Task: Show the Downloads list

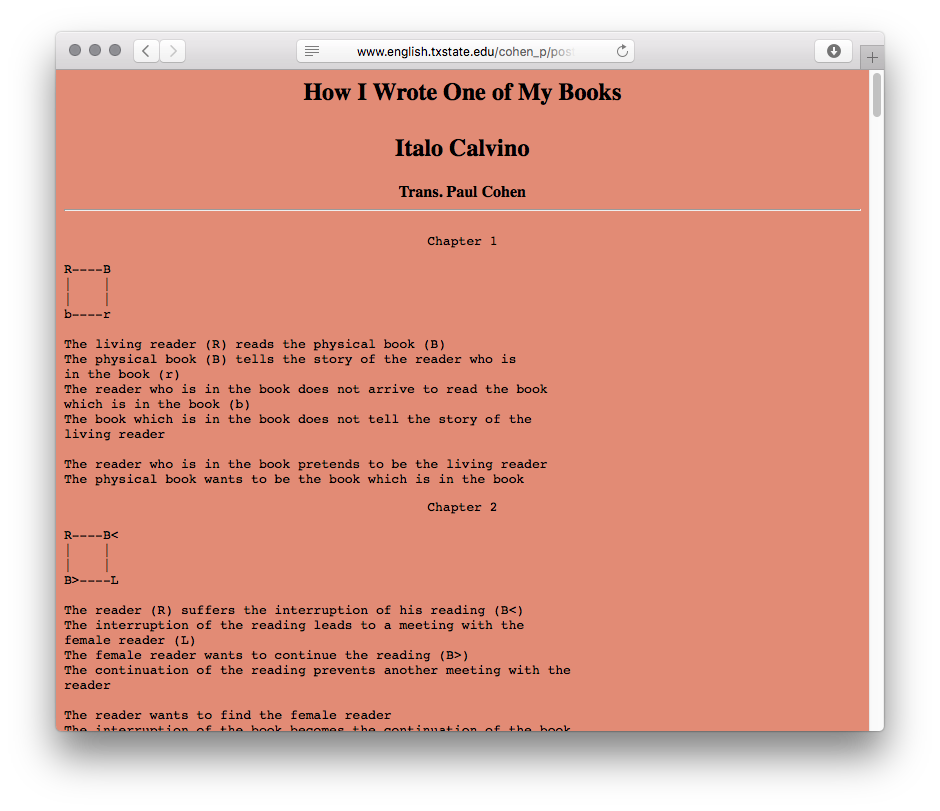Action: pyautogui.click(x=833, y=51)
